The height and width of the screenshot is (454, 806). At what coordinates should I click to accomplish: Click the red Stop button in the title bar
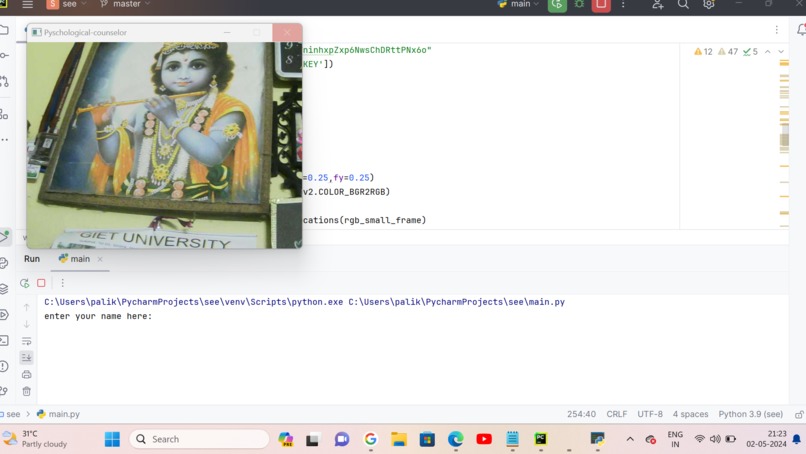pos(601,5)
